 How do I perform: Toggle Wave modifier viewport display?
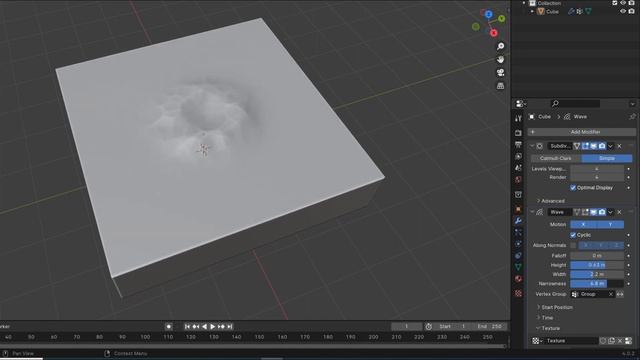pos(593,212)
